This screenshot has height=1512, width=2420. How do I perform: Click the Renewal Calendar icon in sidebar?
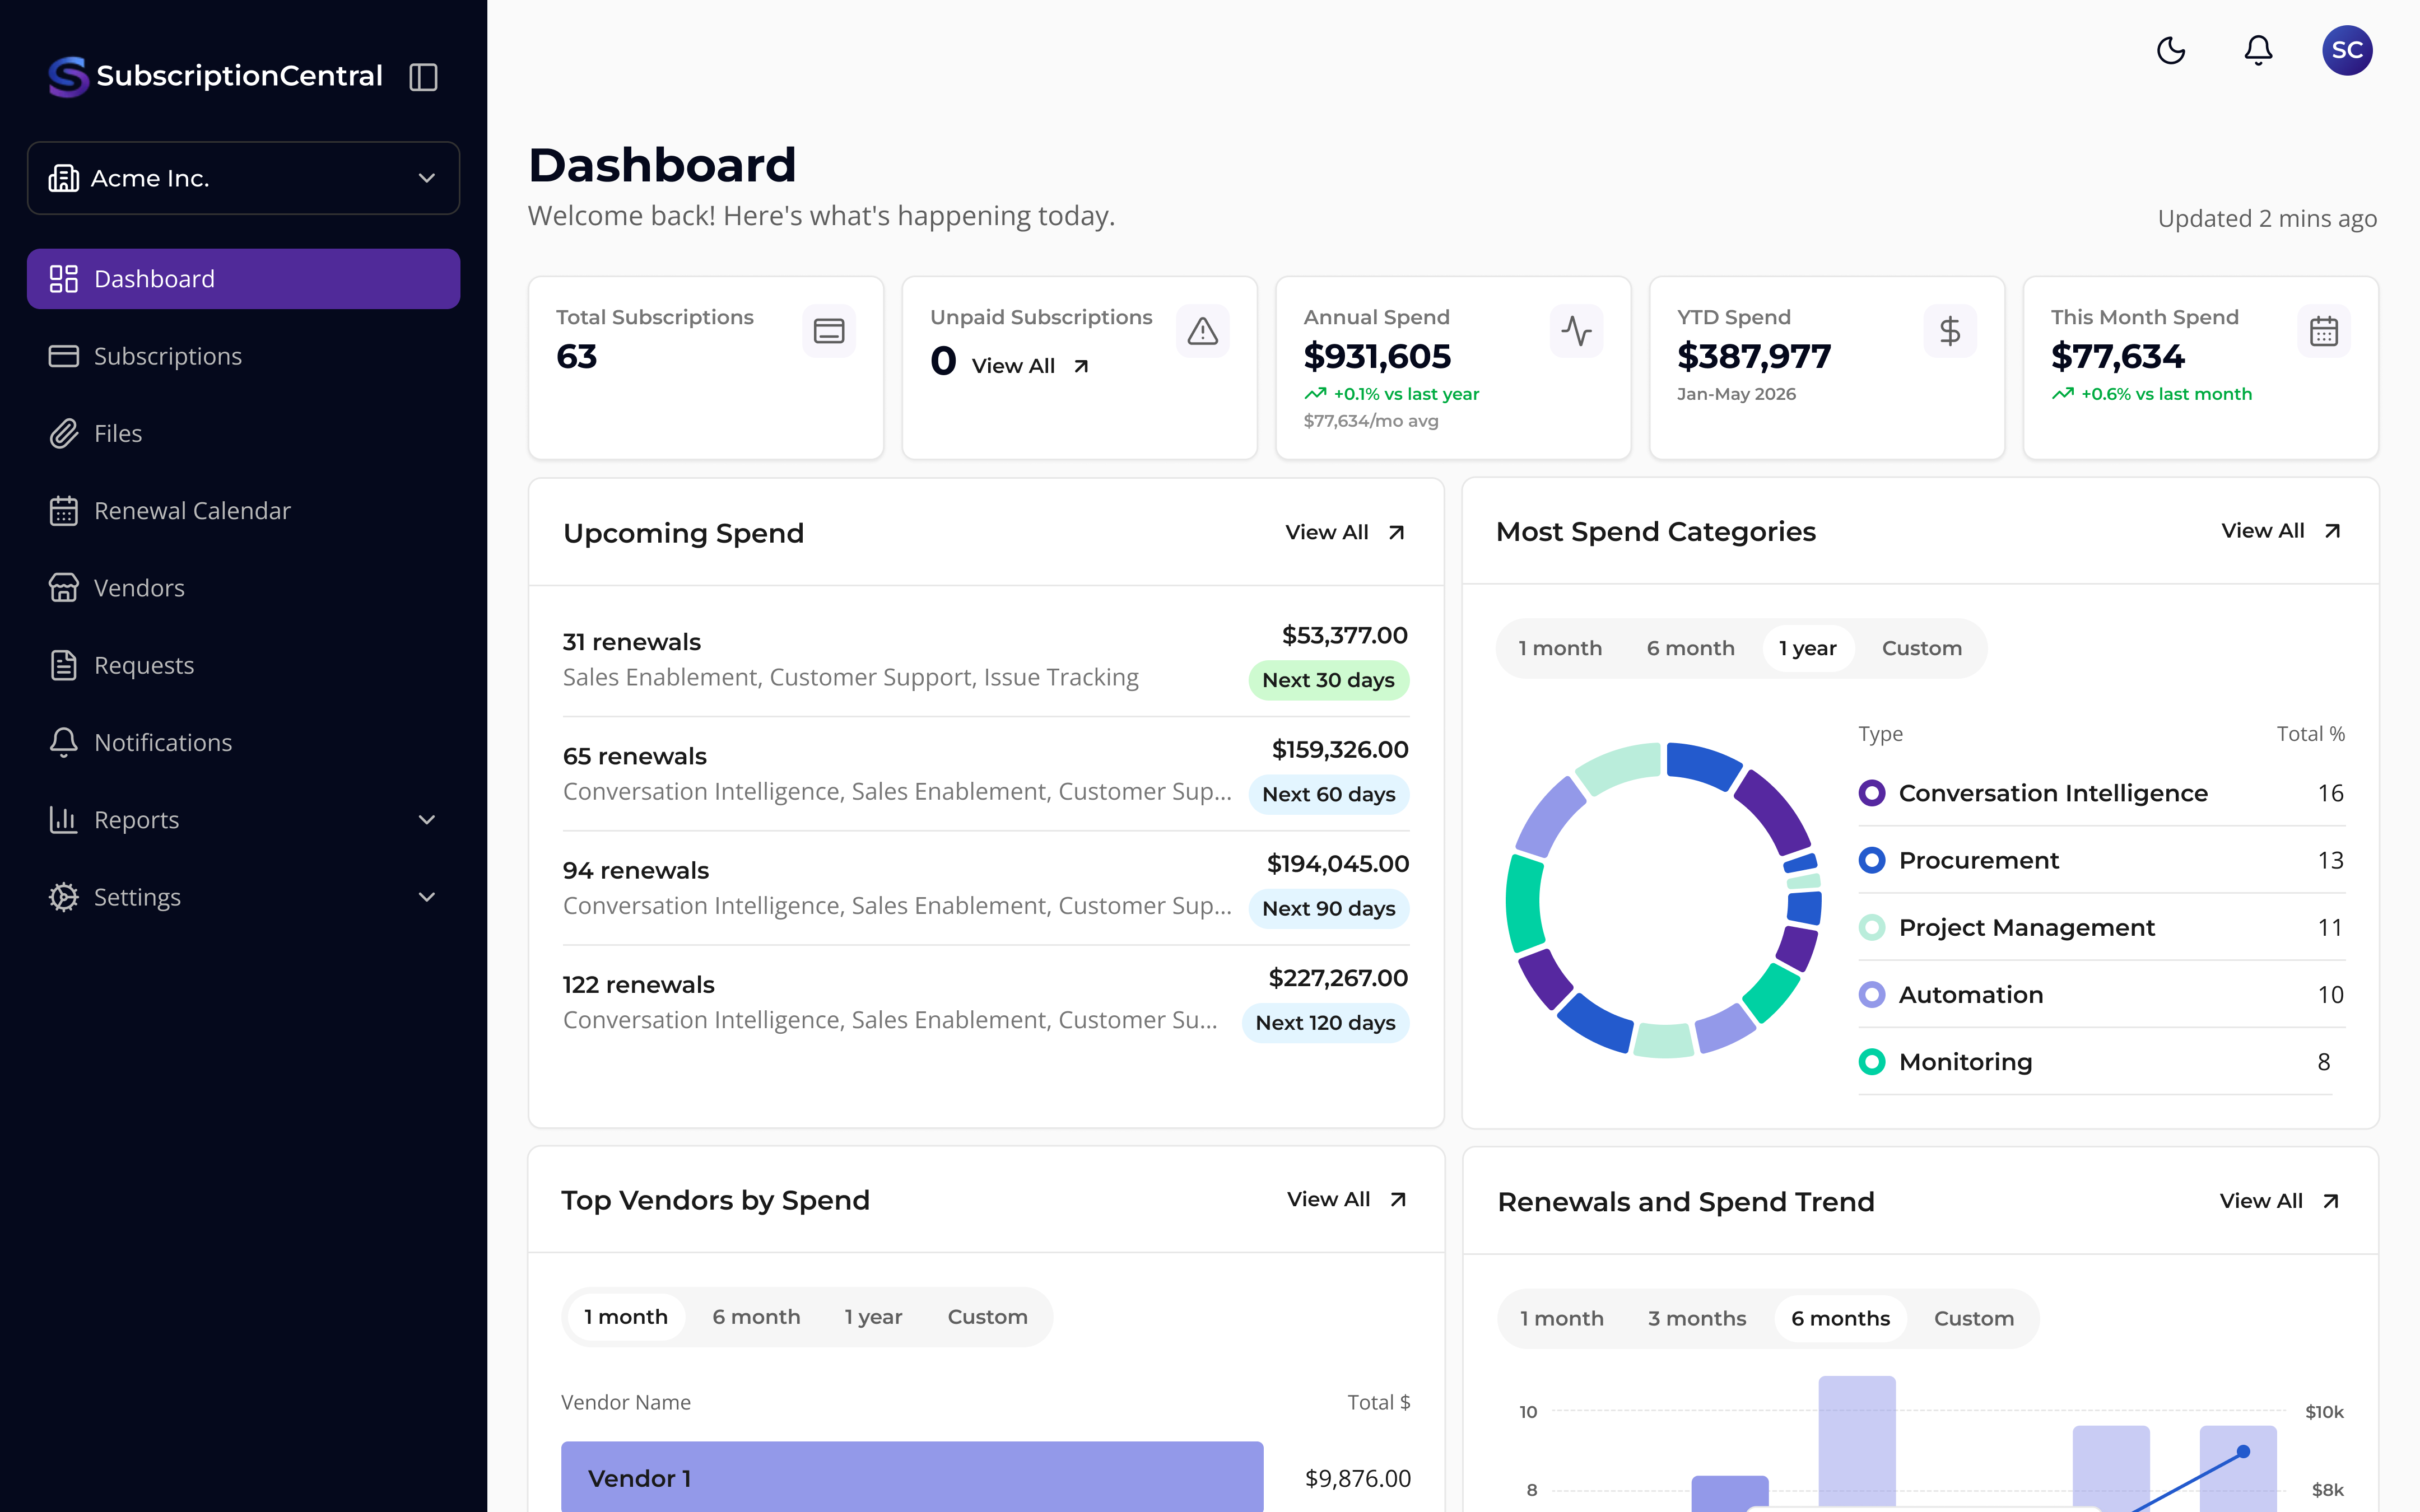point(64,511)
